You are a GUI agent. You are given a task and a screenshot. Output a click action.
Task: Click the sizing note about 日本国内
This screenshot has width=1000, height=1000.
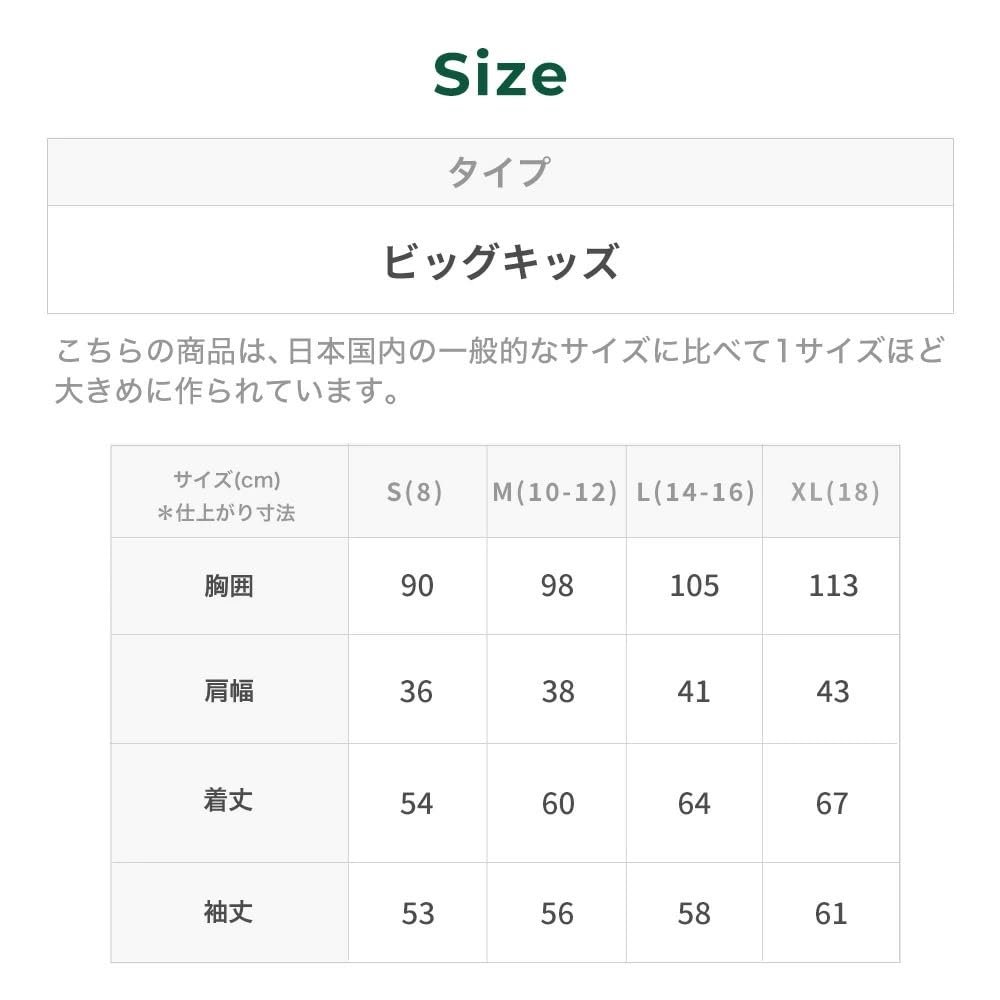[500, 370]
